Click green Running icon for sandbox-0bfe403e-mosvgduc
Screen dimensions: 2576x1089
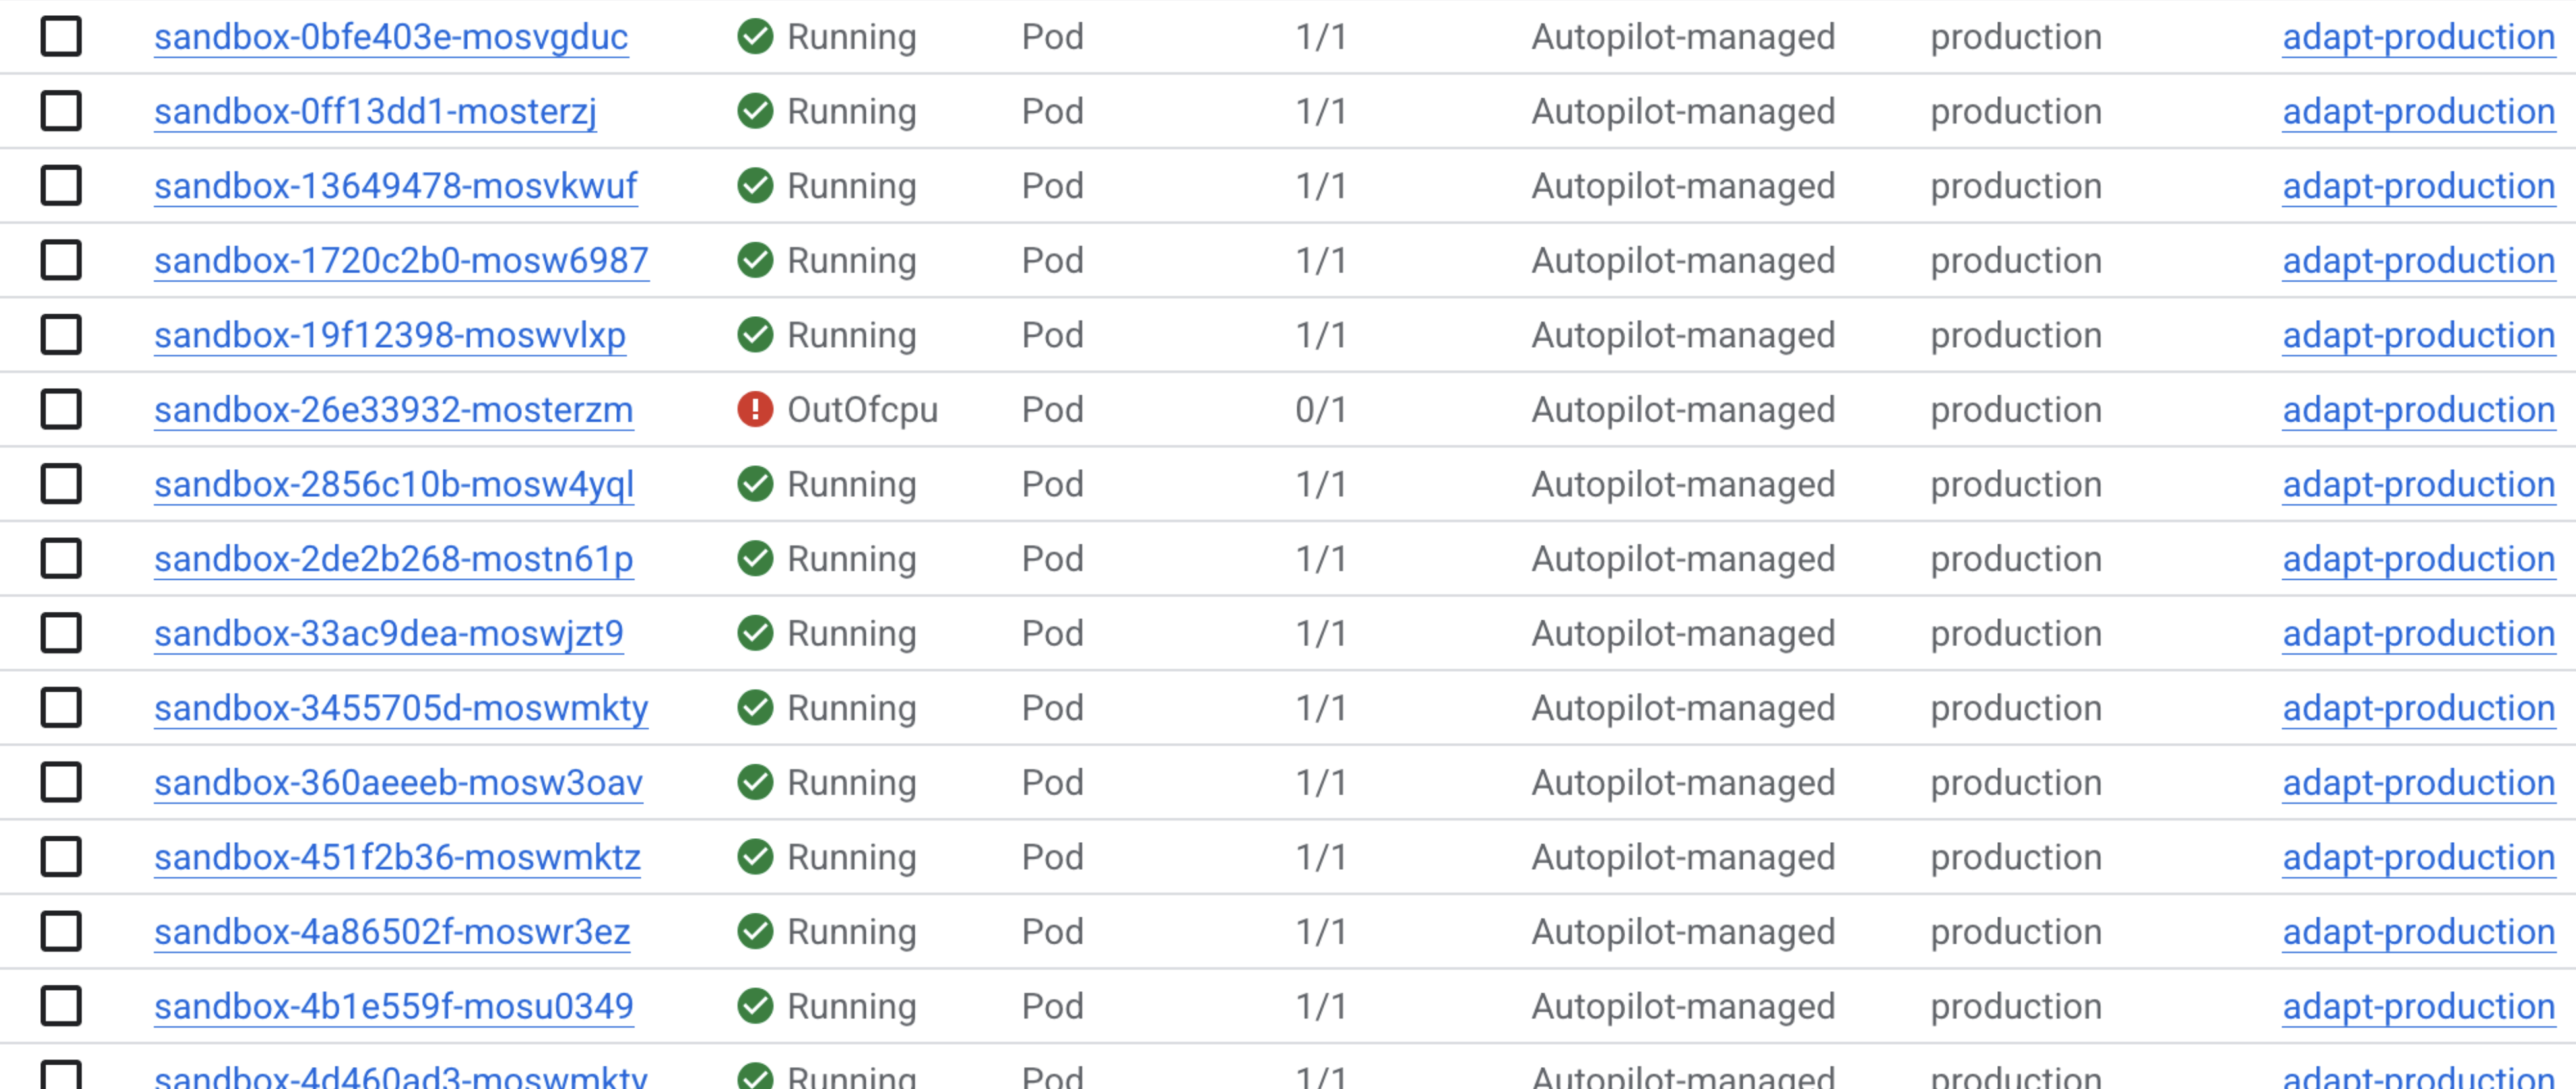tap(755, 37)
